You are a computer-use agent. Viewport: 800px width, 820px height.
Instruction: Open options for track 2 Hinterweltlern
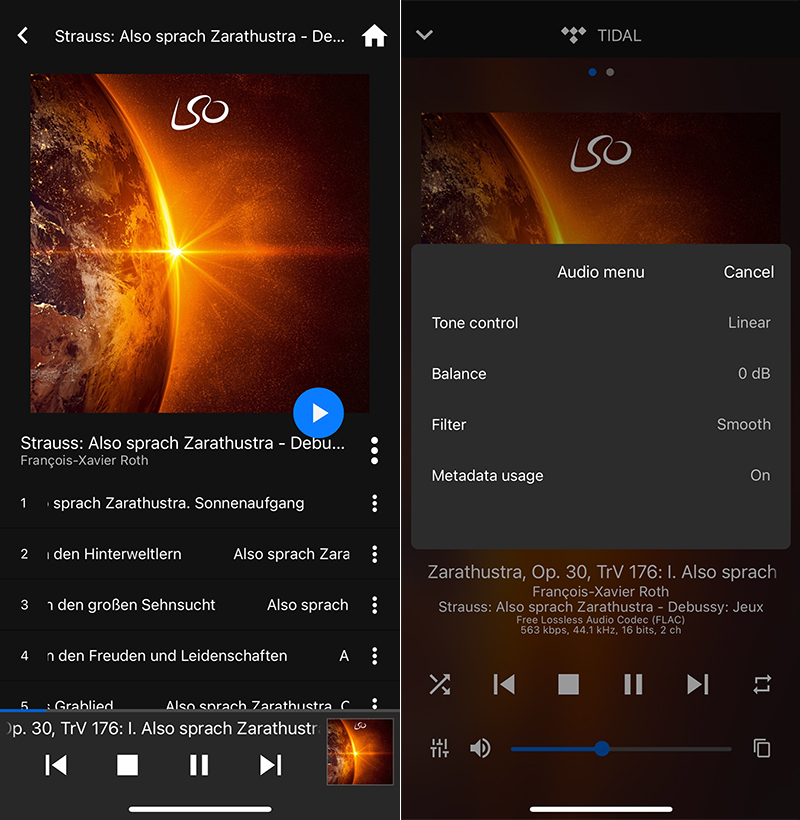click(374, 554)
